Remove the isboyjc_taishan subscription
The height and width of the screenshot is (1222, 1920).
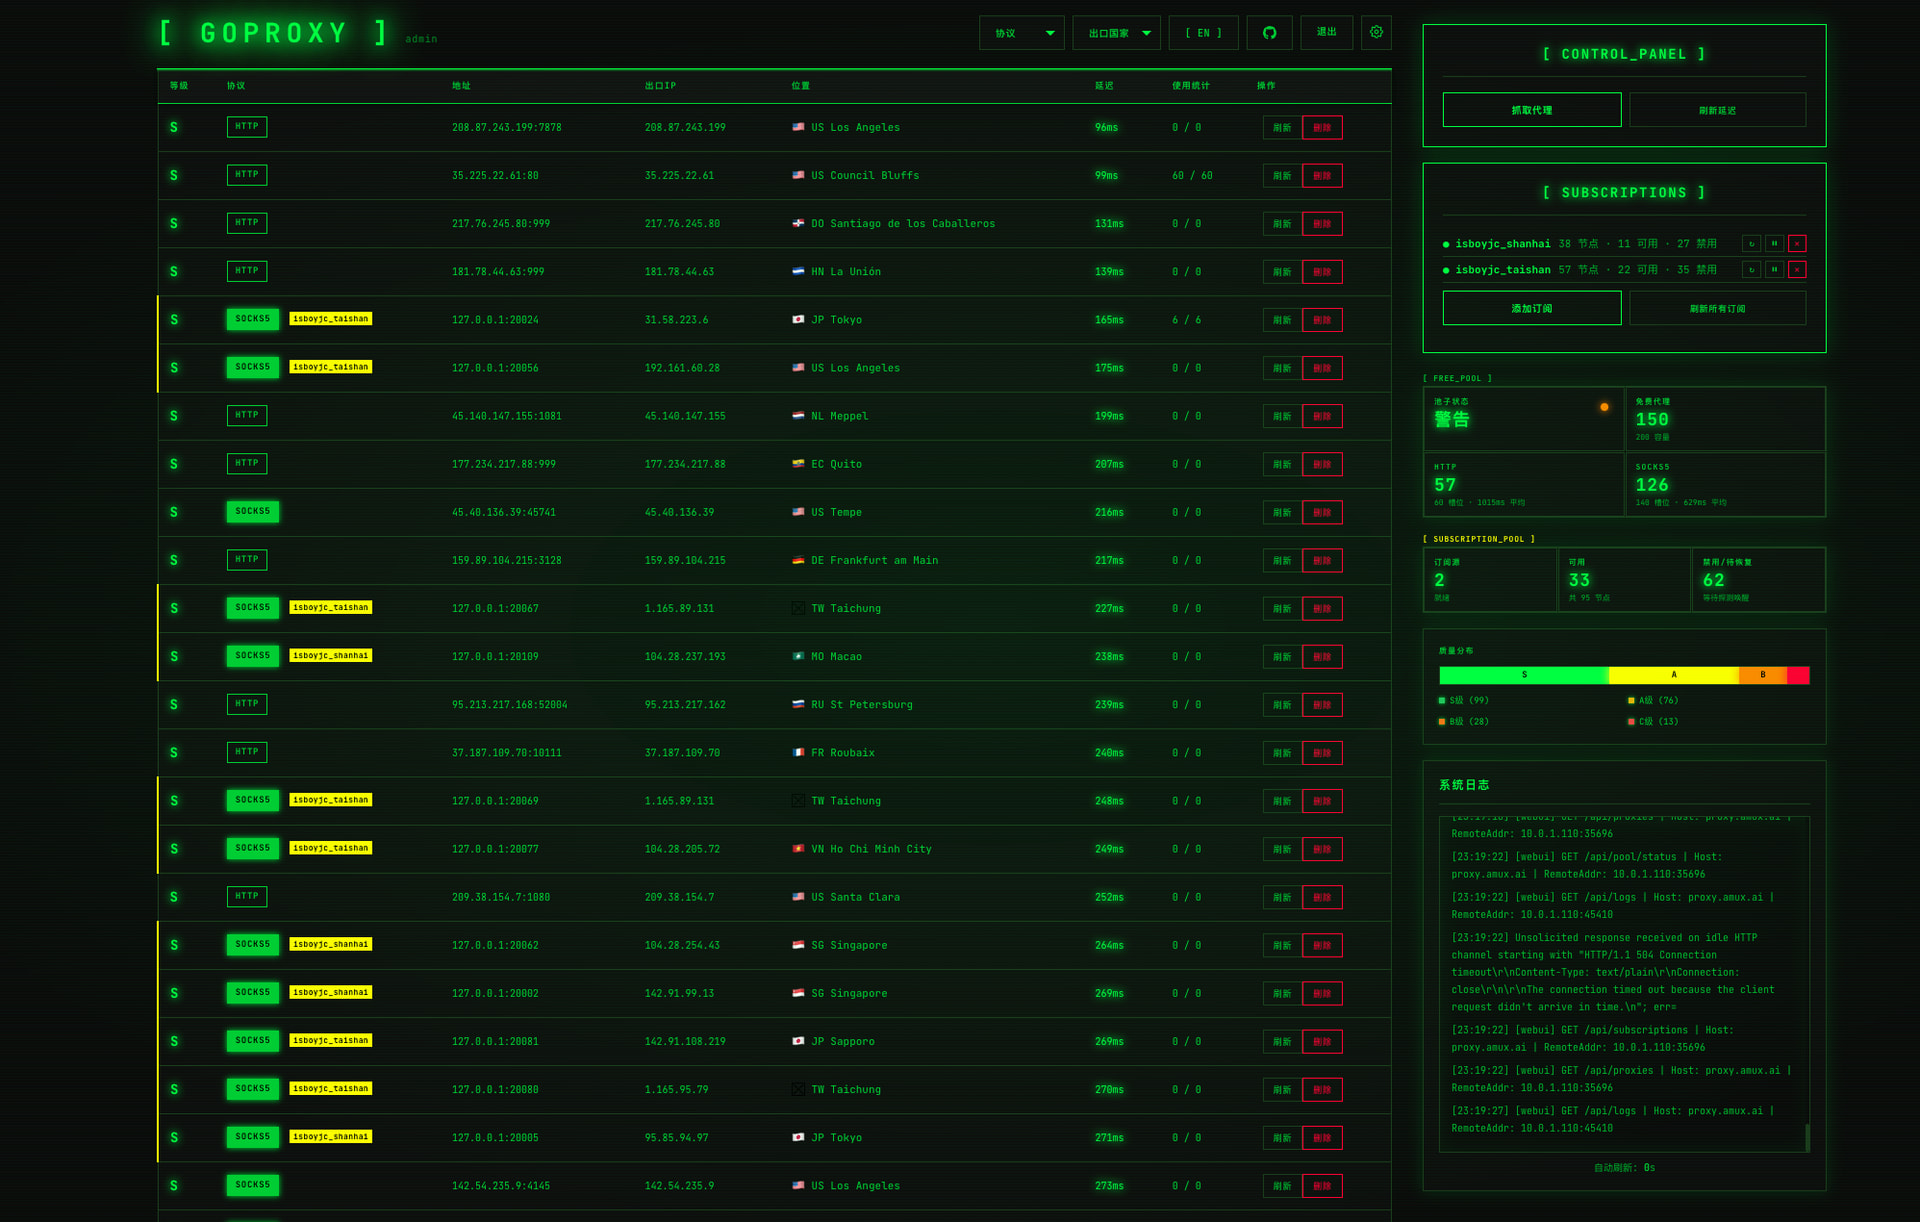coord(1797,270)
